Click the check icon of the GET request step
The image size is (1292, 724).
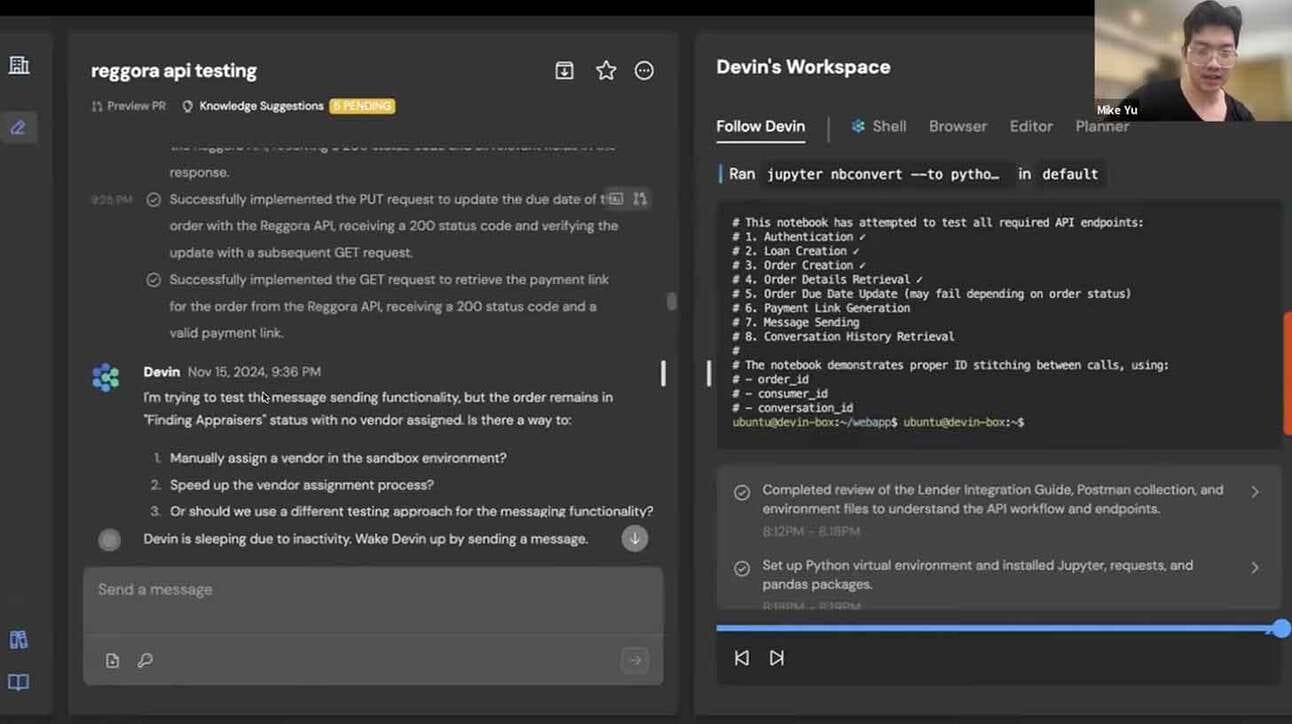(153, 280)
